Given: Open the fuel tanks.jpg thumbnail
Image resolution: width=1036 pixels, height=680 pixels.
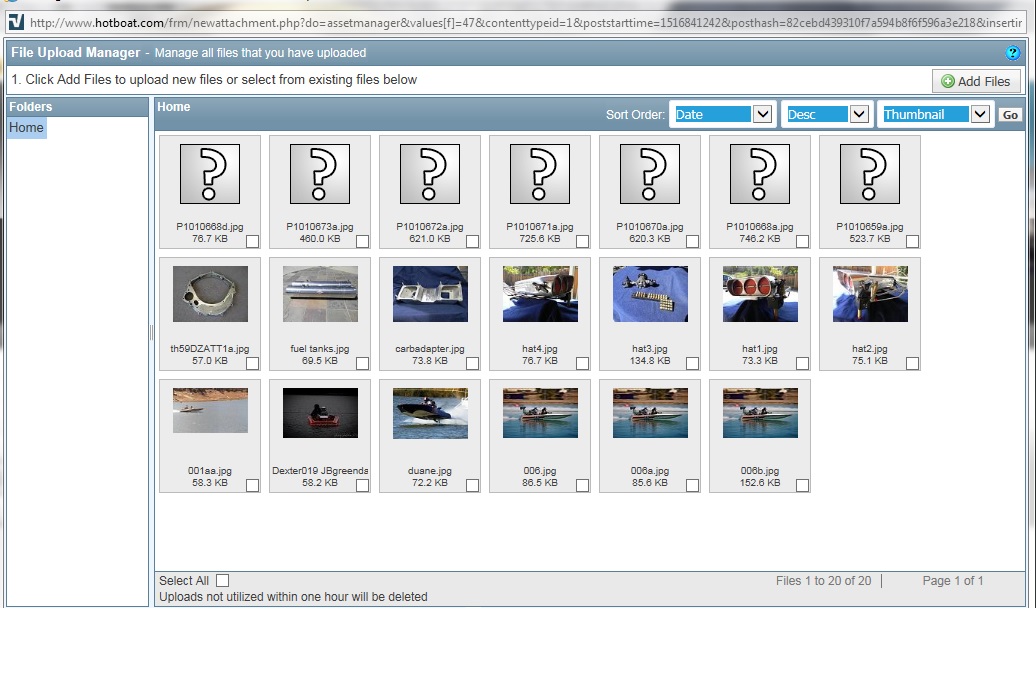Looking at the screenshot, I should 320,294.
